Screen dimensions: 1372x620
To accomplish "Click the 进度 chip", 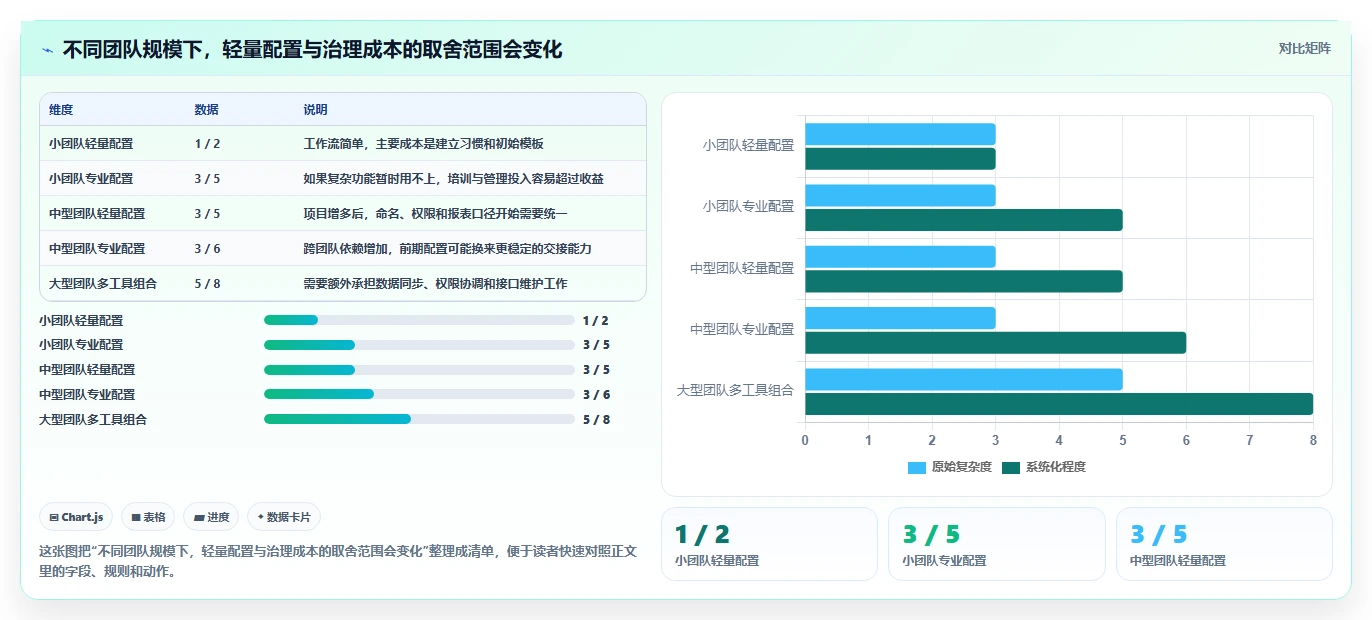I will [x=211, y=517].
